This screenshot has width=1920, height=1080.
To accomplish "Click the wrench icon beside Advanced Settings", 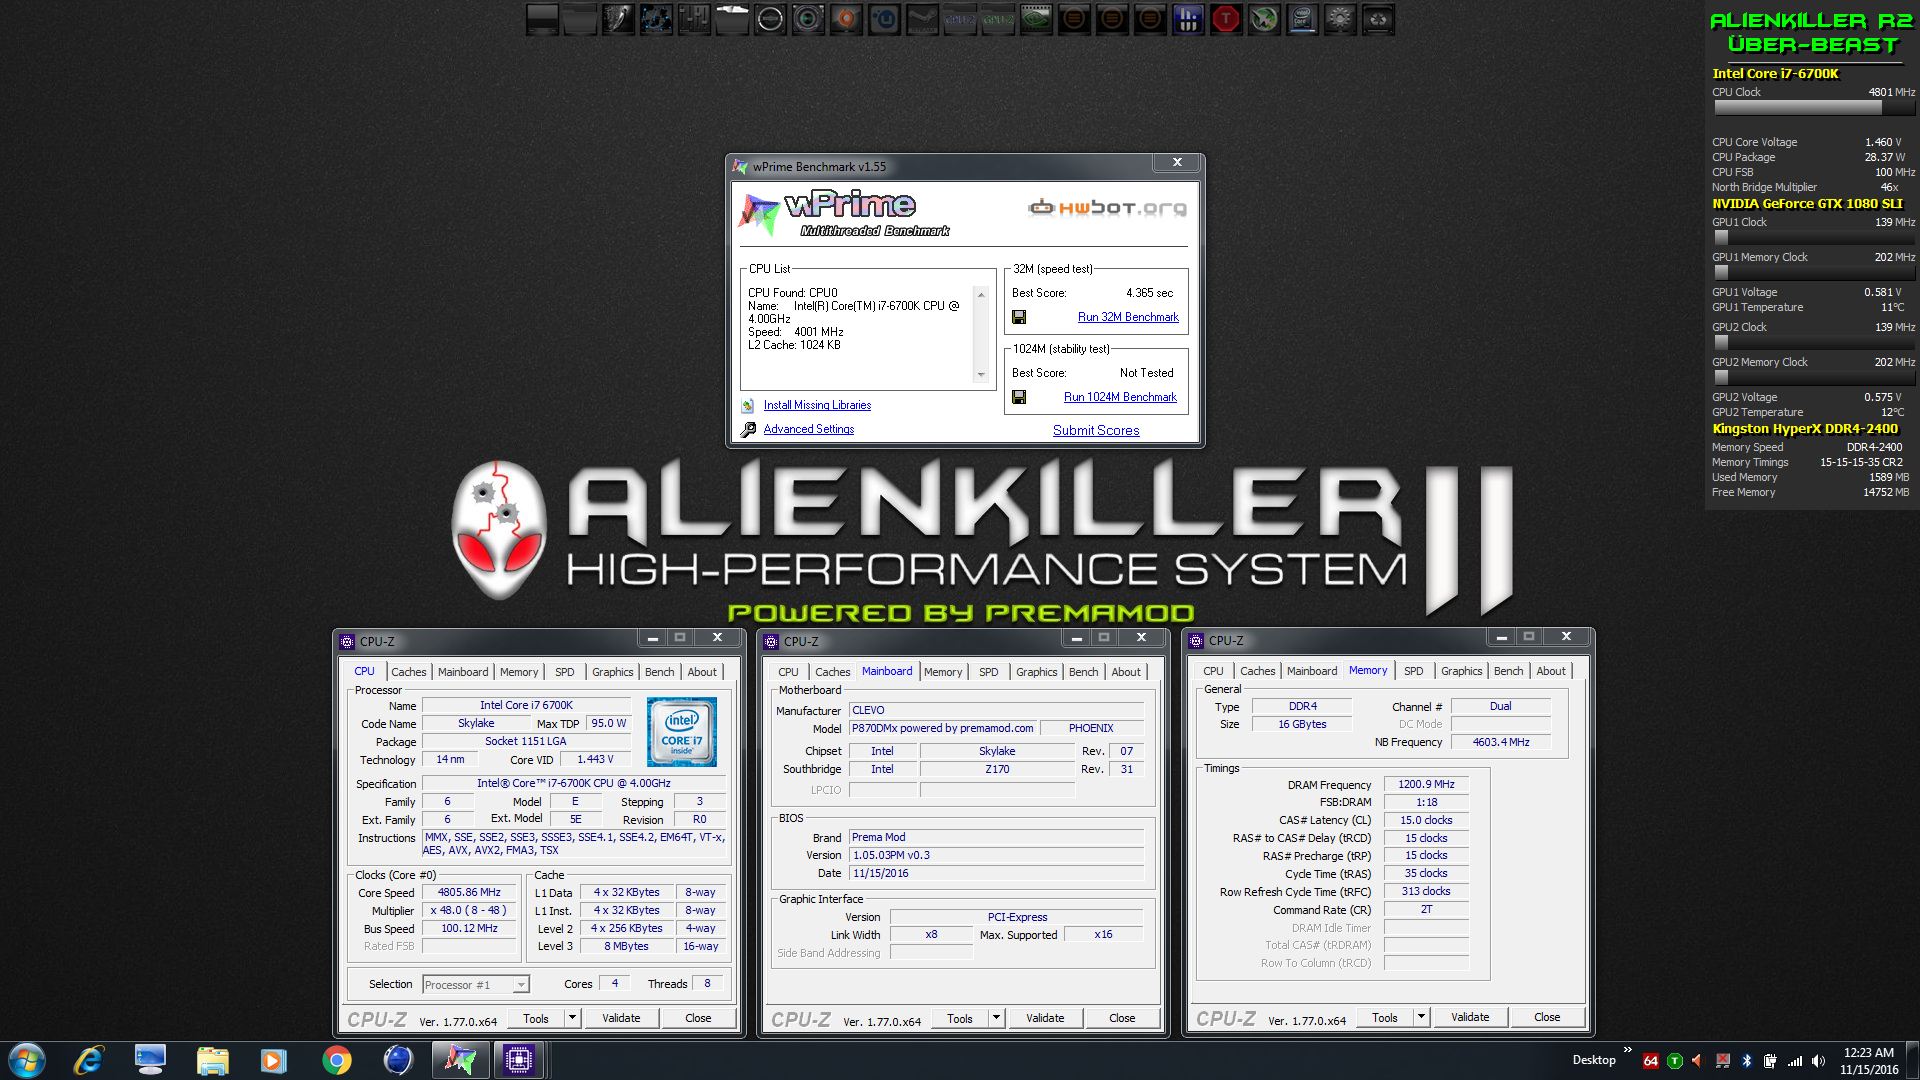I will [748, 430].
